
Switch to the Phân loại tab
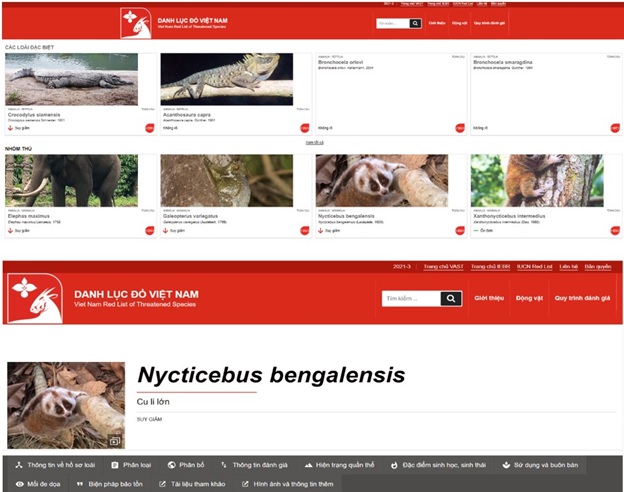(x=130, y=465)
